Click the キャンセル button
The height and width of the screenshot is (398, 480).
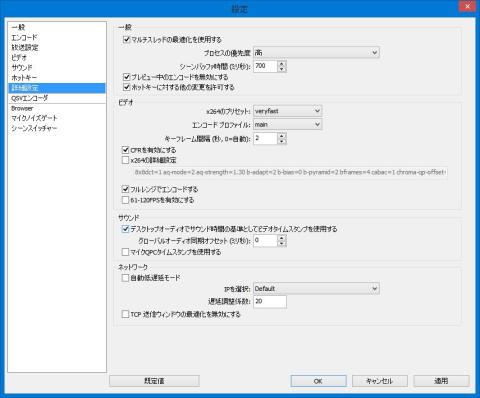point(380,381)
